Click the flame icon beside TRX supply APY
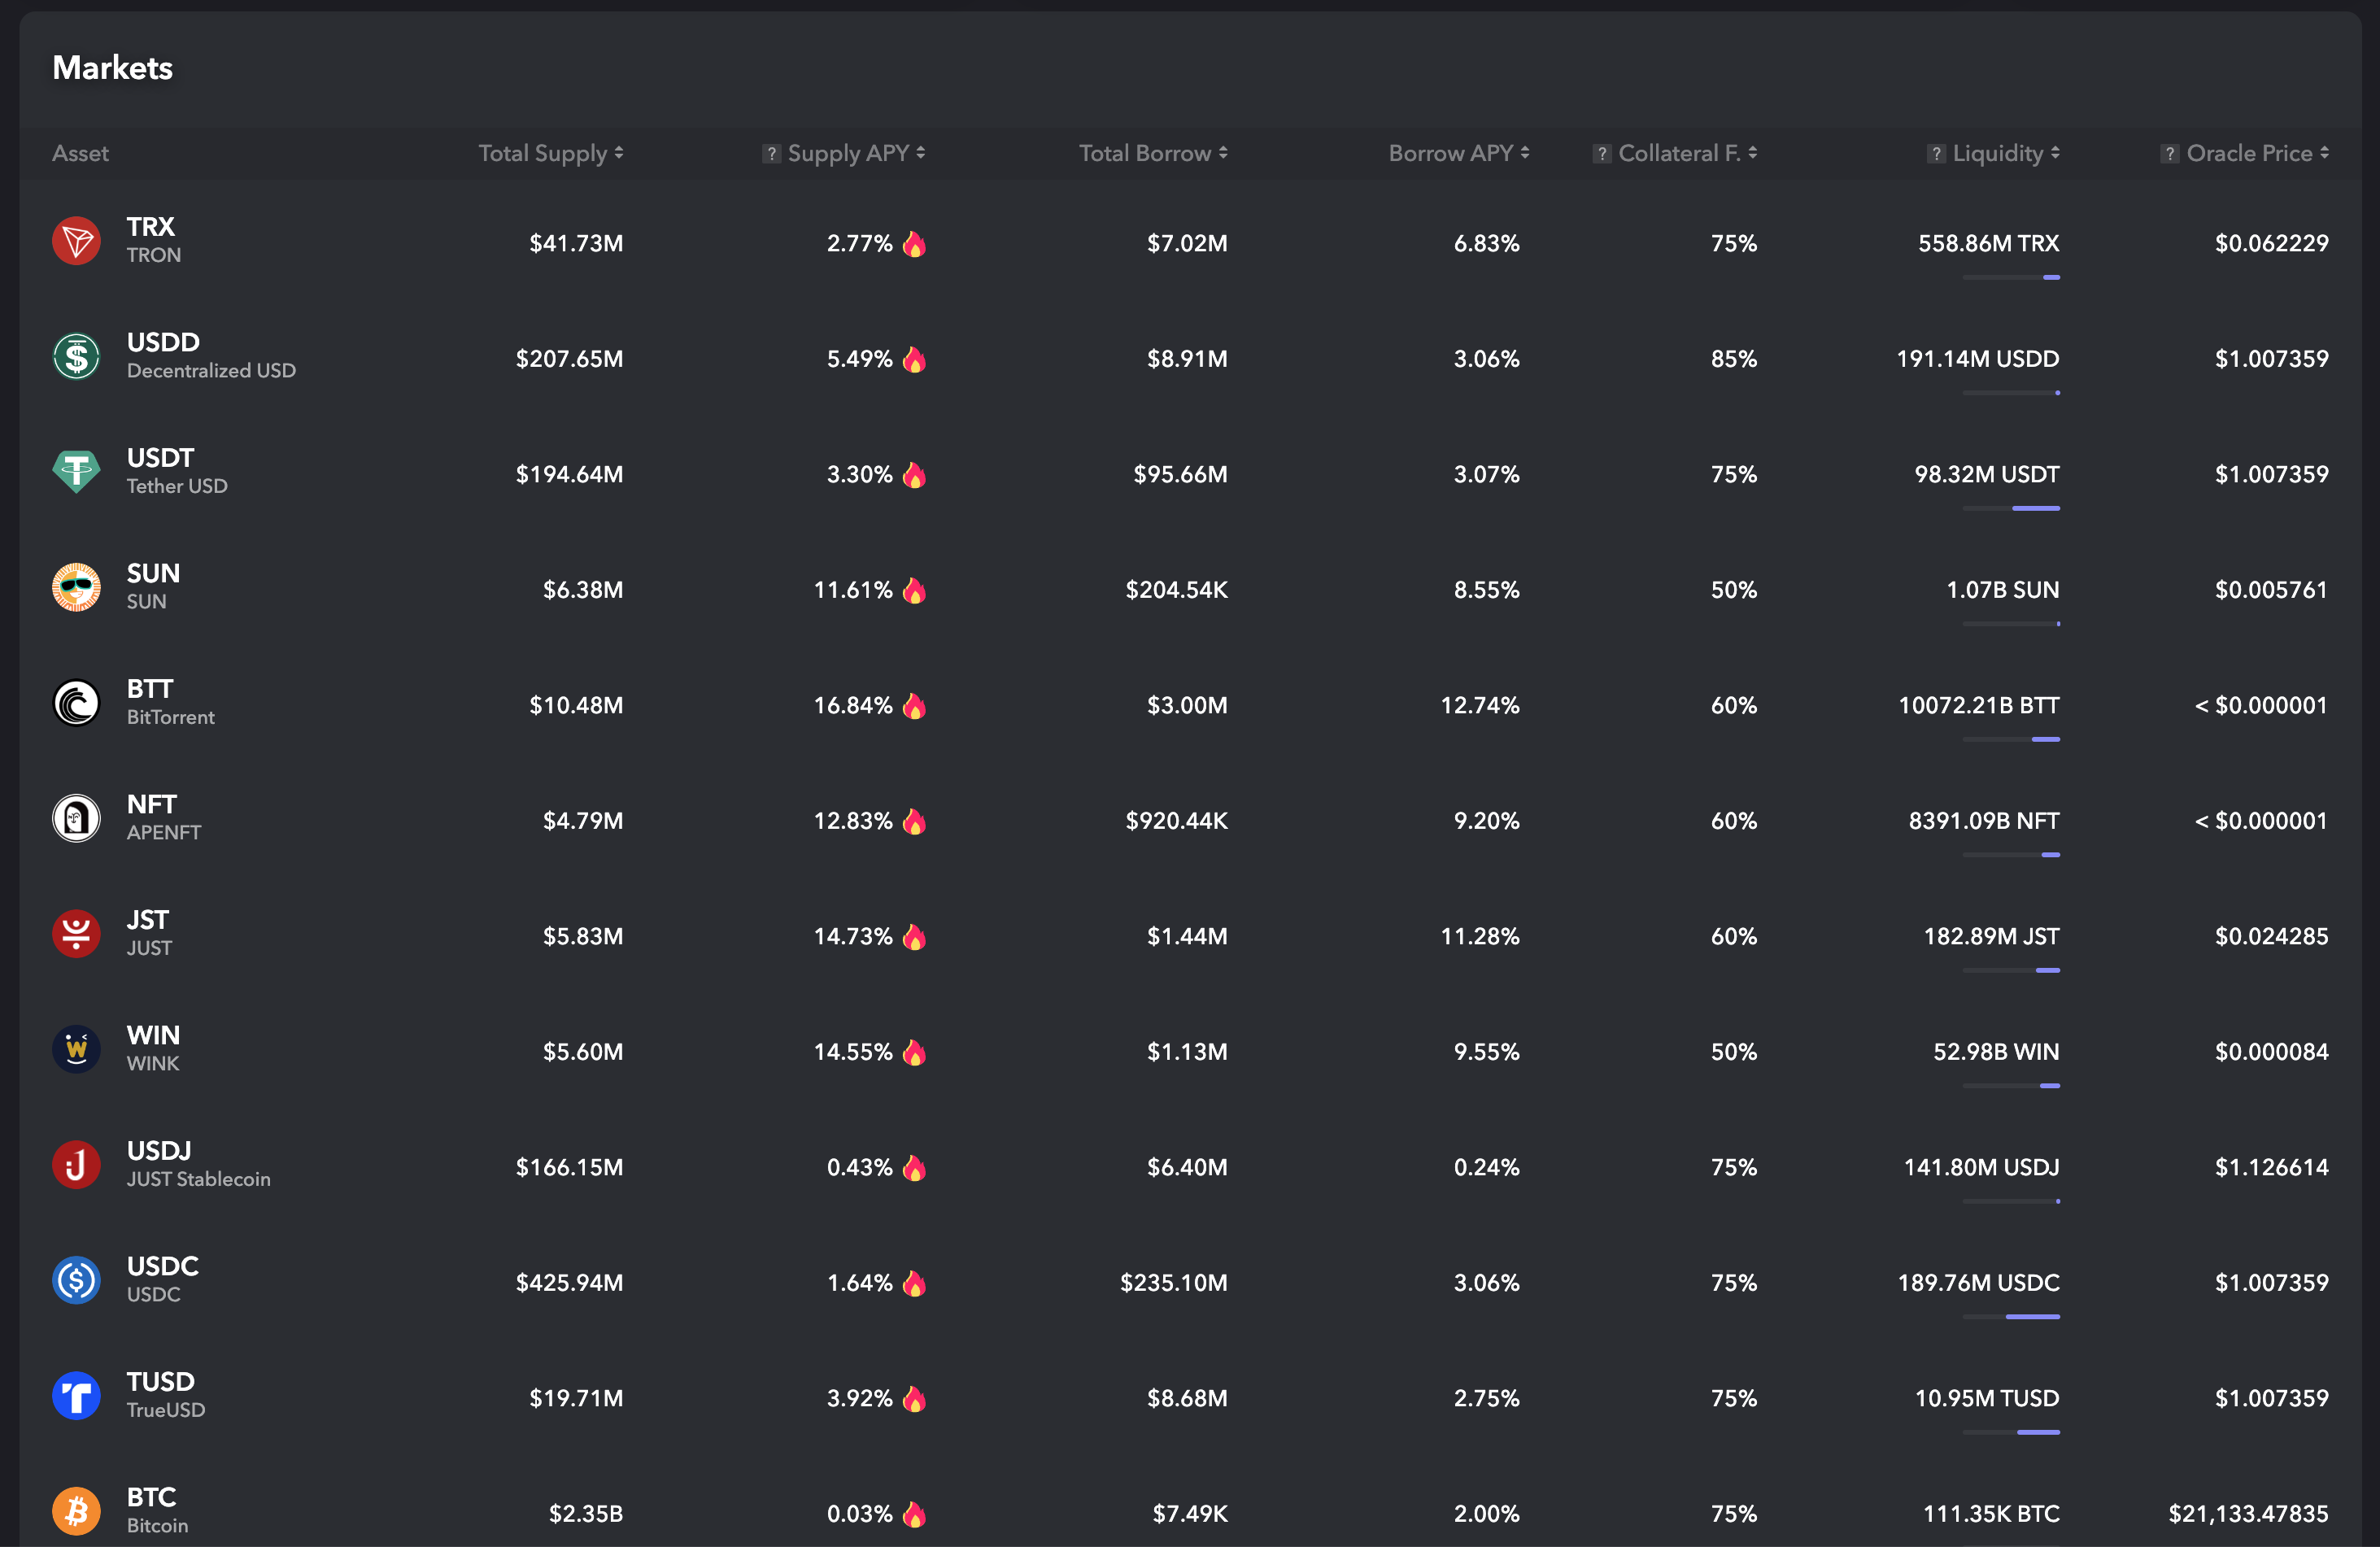2380x1547 pixels. (x=914, y=244)
